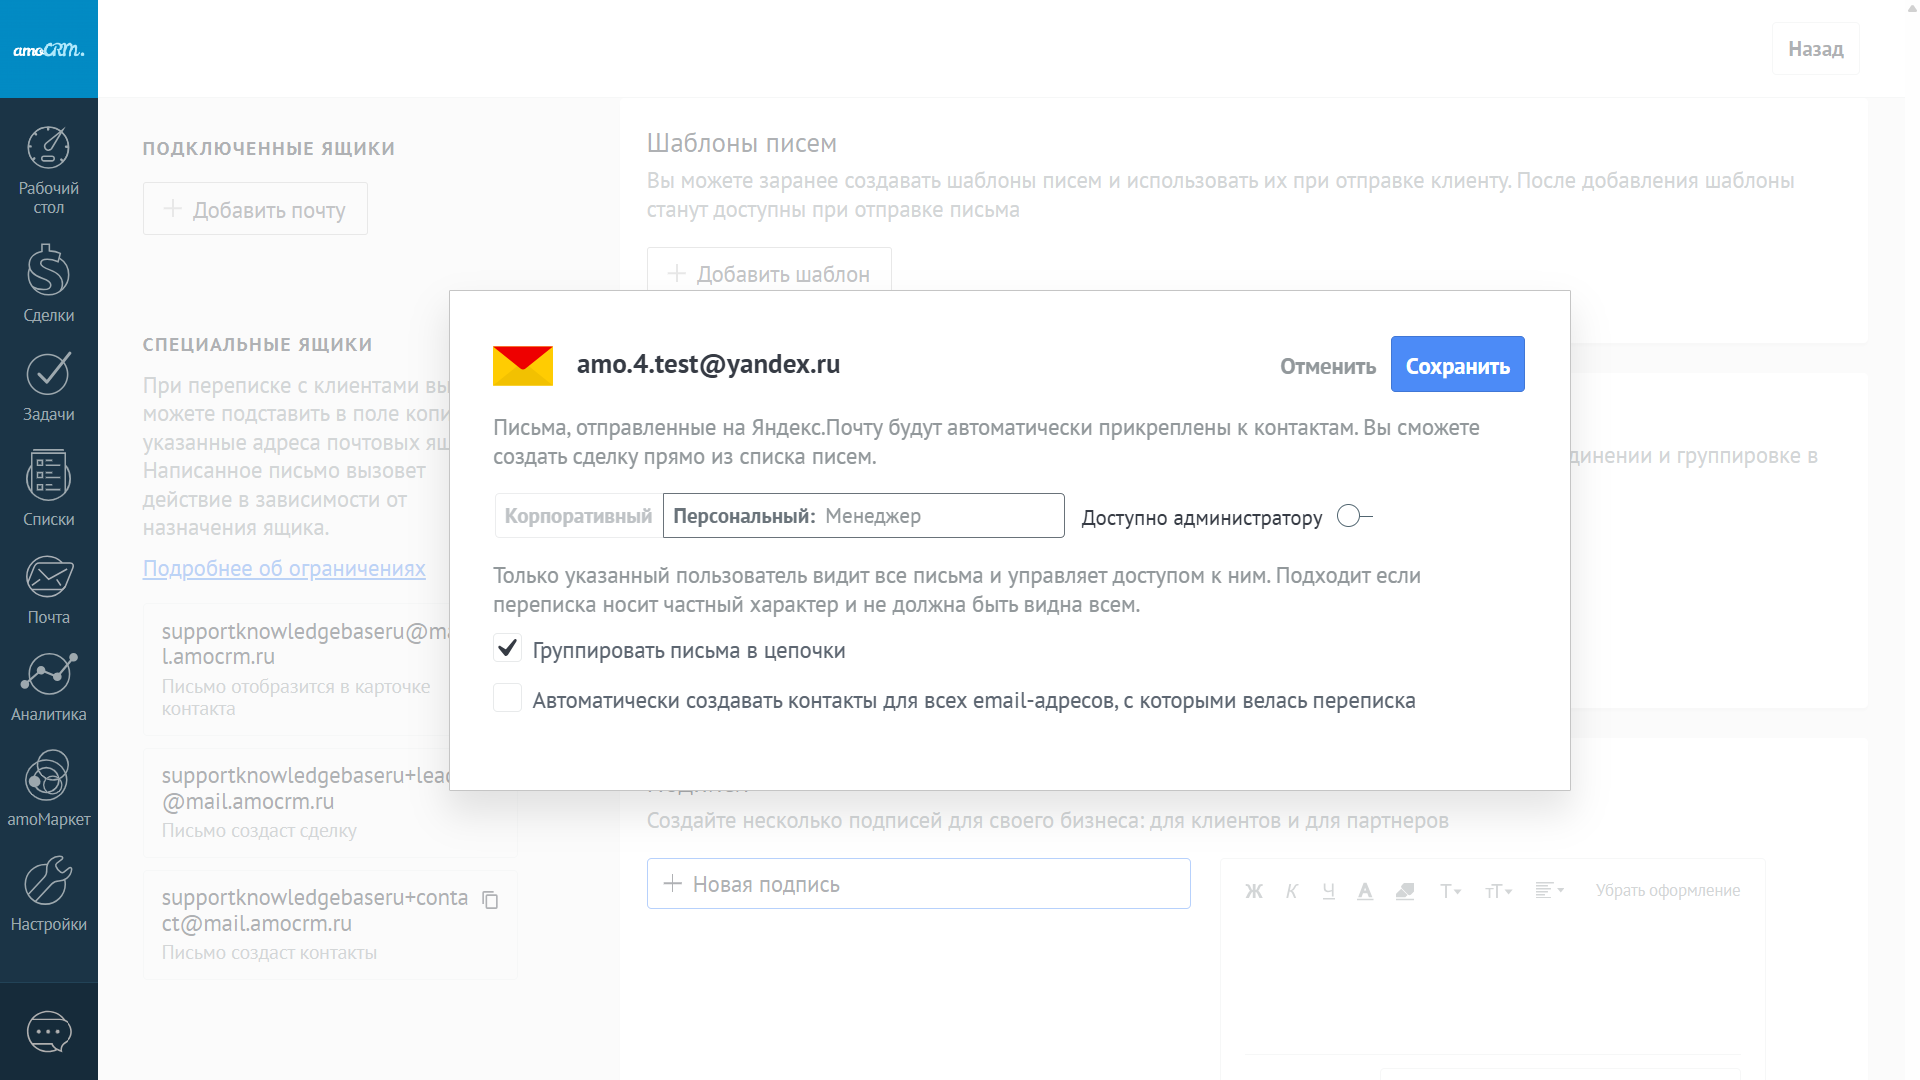Click the Назад button
Image resolution: width=1920 pixels, height=1080 pixels.
click(x=1815, y=49)
